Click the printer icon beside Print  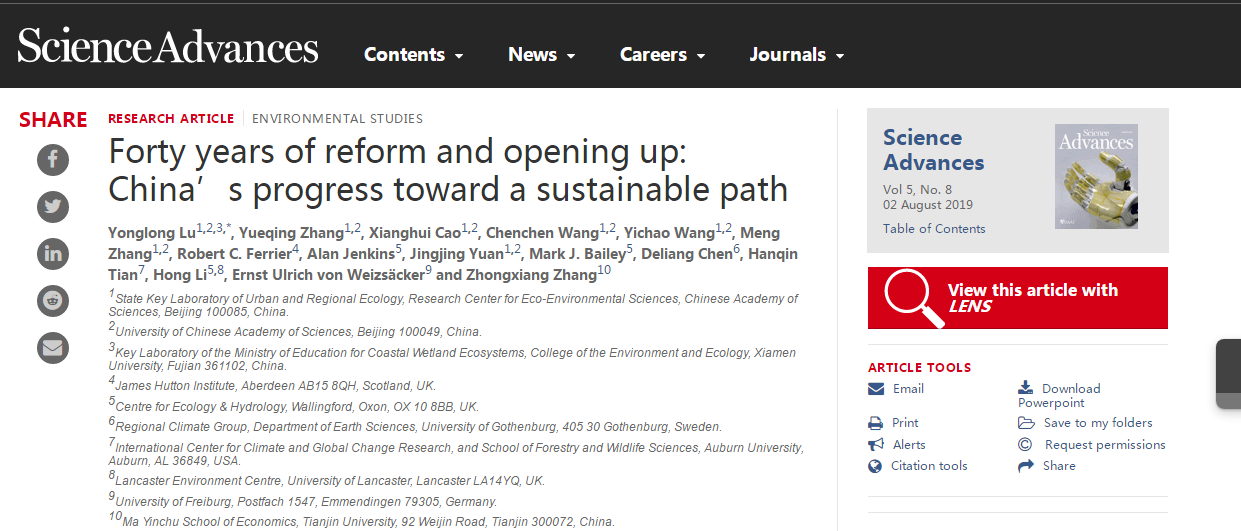[876, 423]
